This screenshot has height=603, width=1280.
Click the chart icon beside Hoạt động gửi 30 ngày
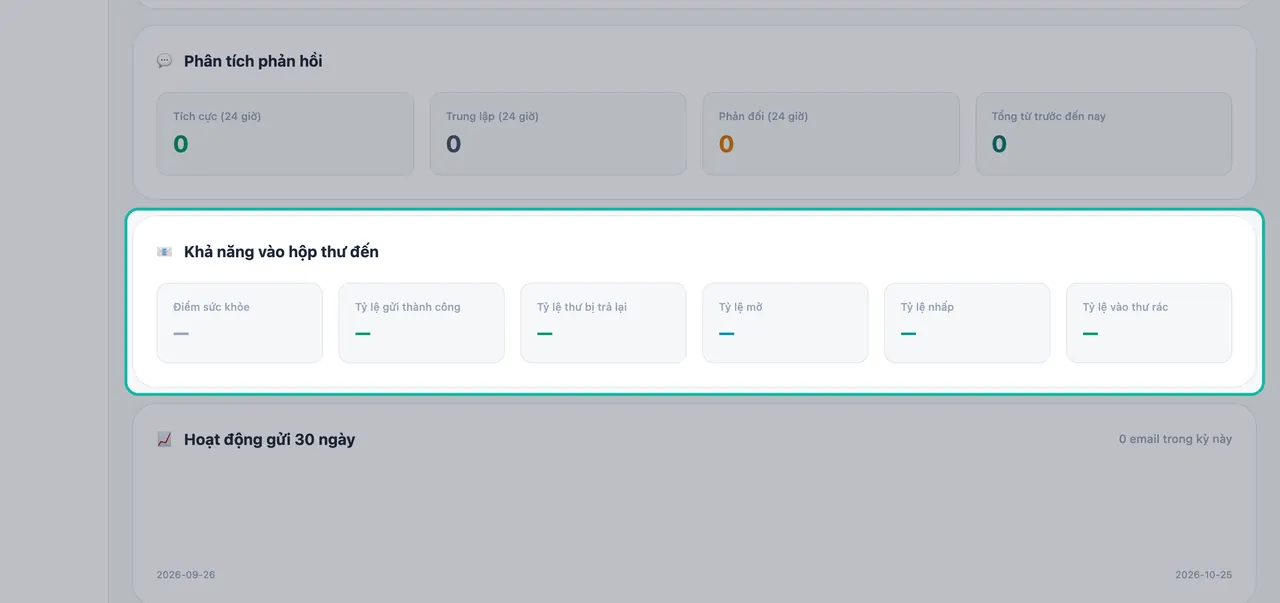164,440
